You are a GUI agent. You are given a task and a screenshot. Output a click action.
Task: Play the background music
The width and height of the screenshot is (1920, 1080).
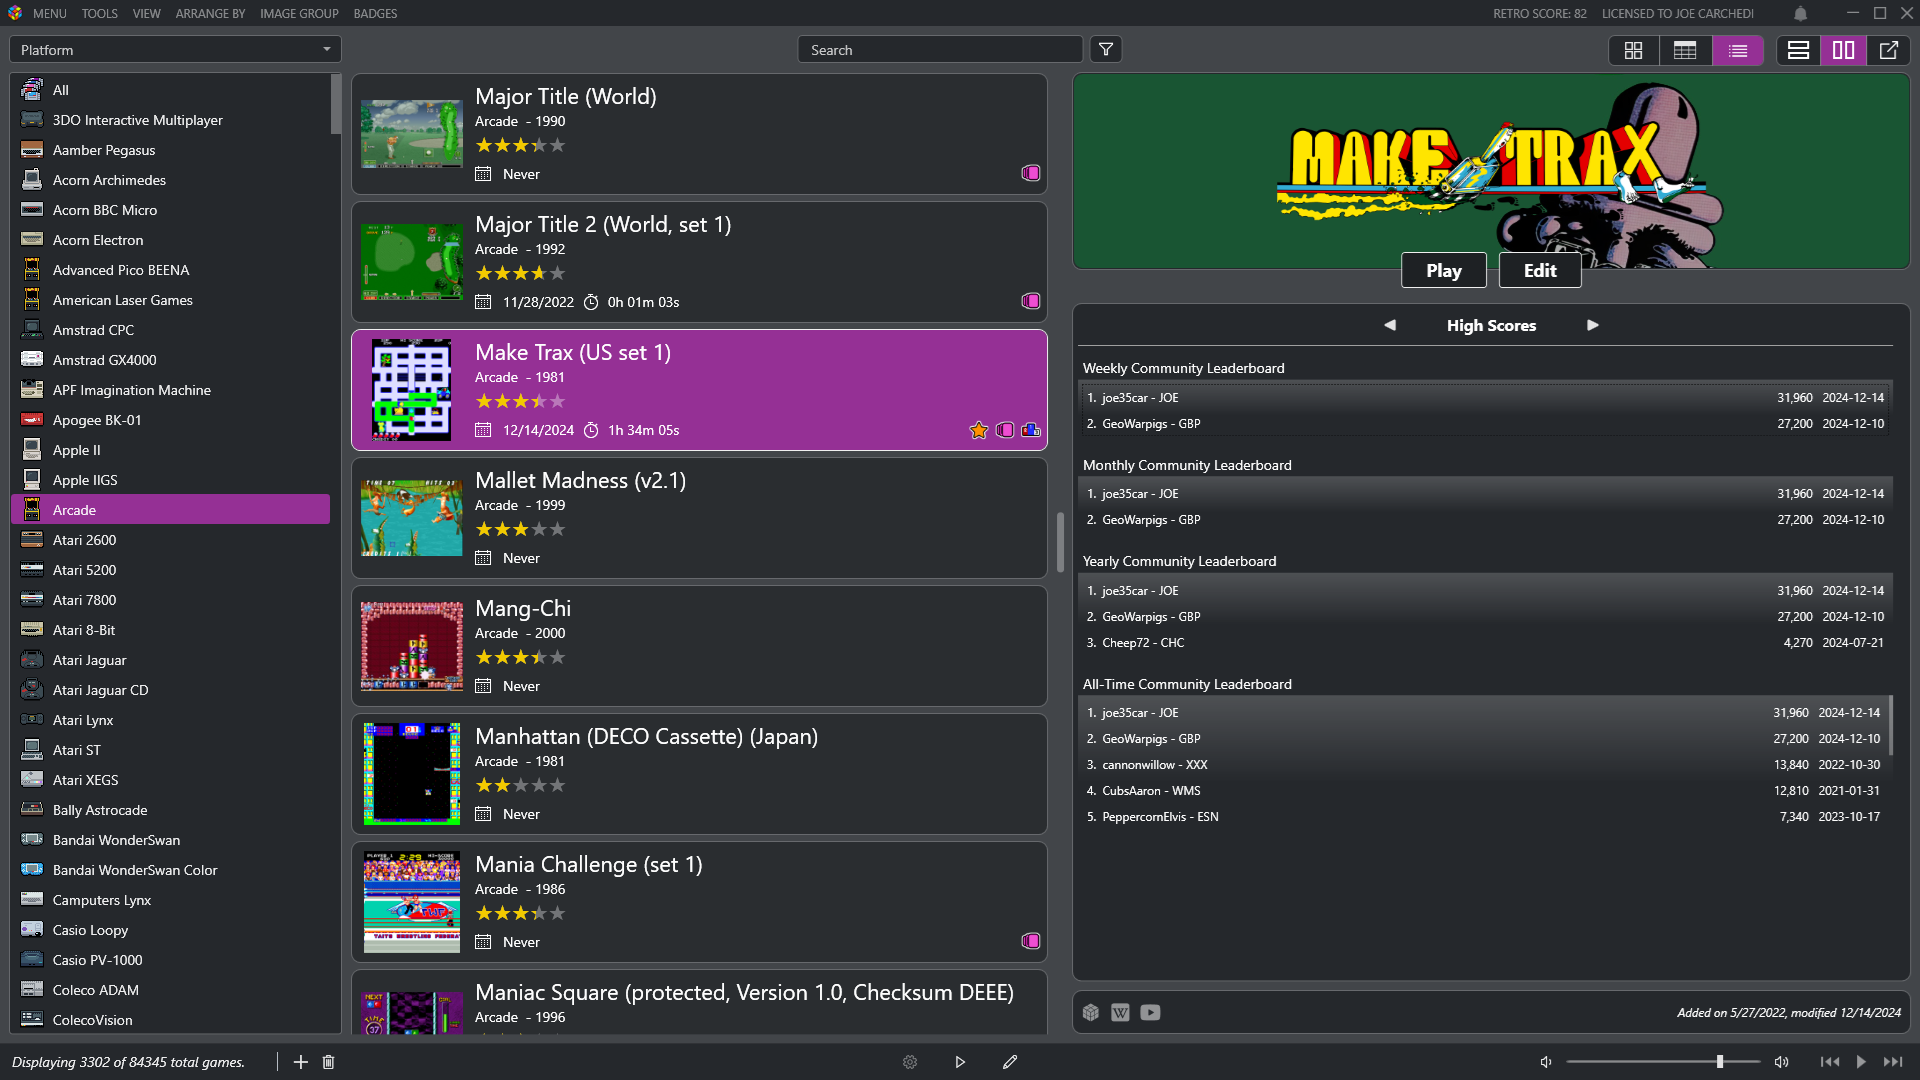click(1861, 1062)
